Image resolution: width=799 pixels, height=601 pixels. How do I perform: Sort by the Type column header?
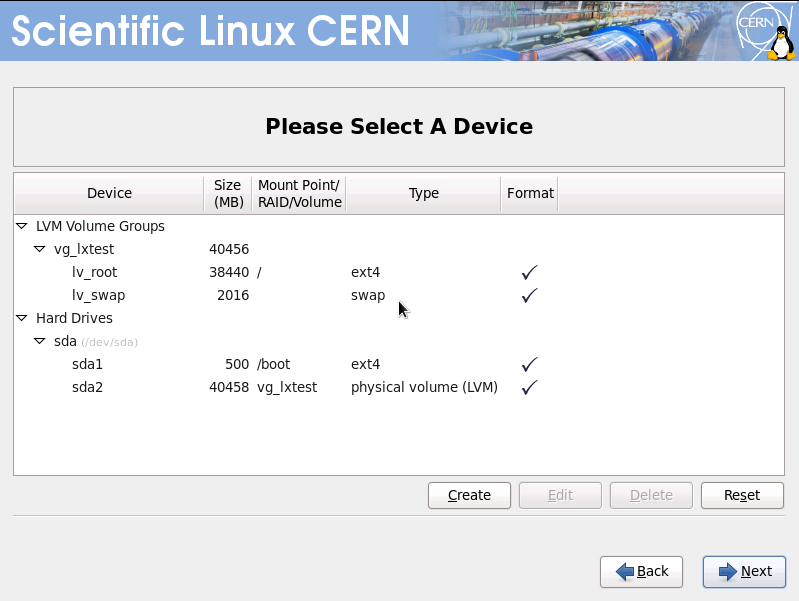click(x=423, y=193)
